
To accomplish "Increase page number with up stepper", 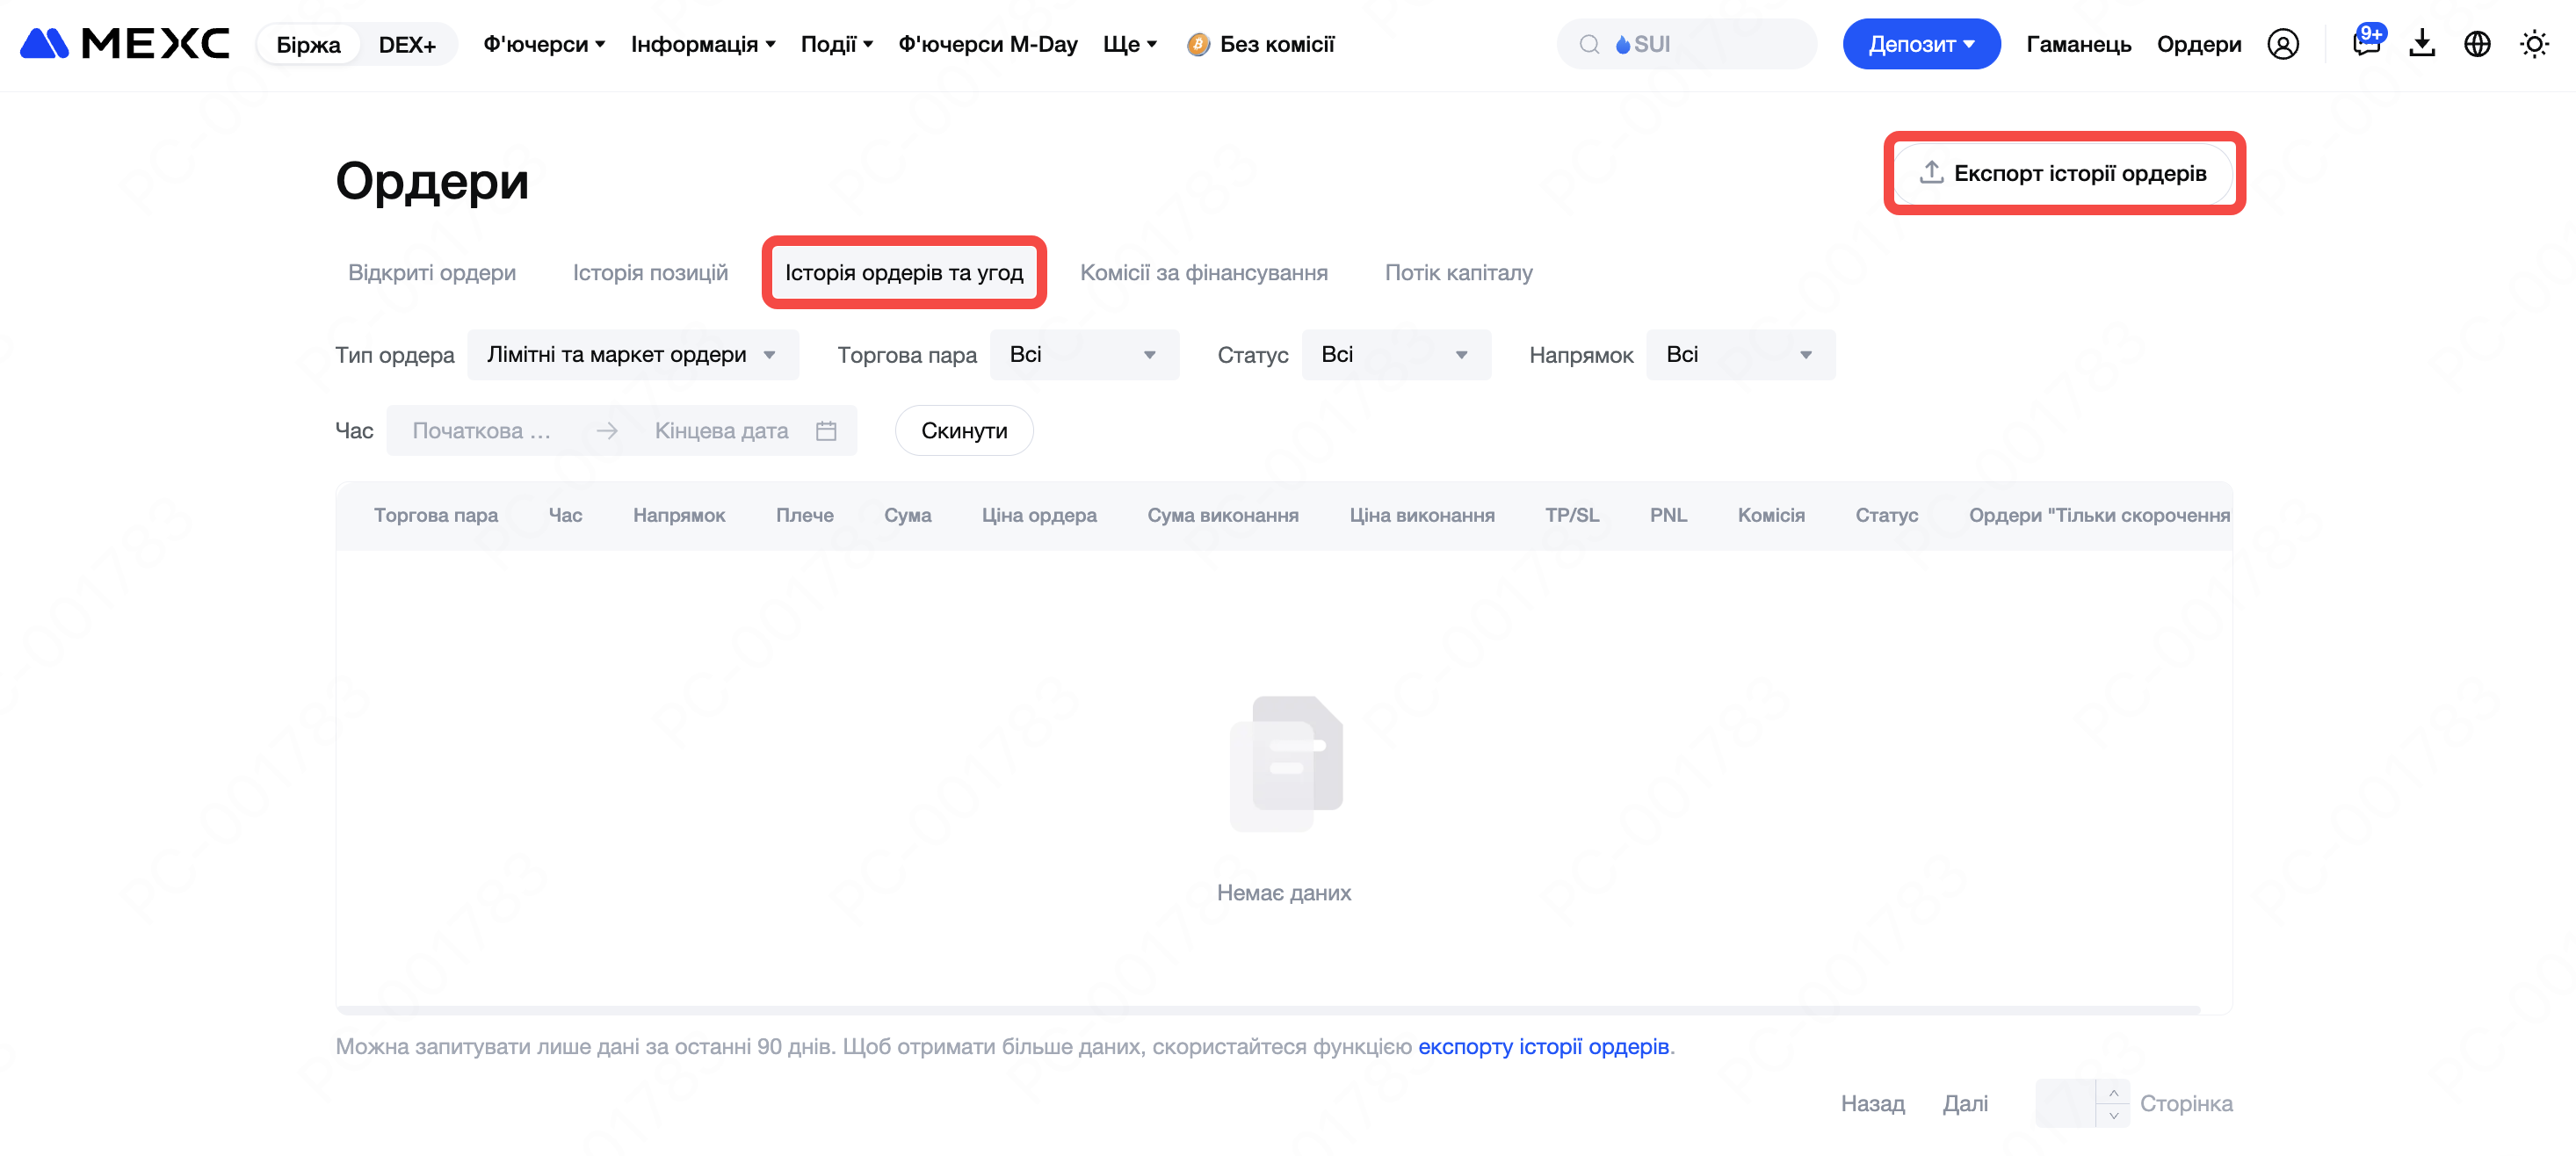I will (x=2112, y=1092).
